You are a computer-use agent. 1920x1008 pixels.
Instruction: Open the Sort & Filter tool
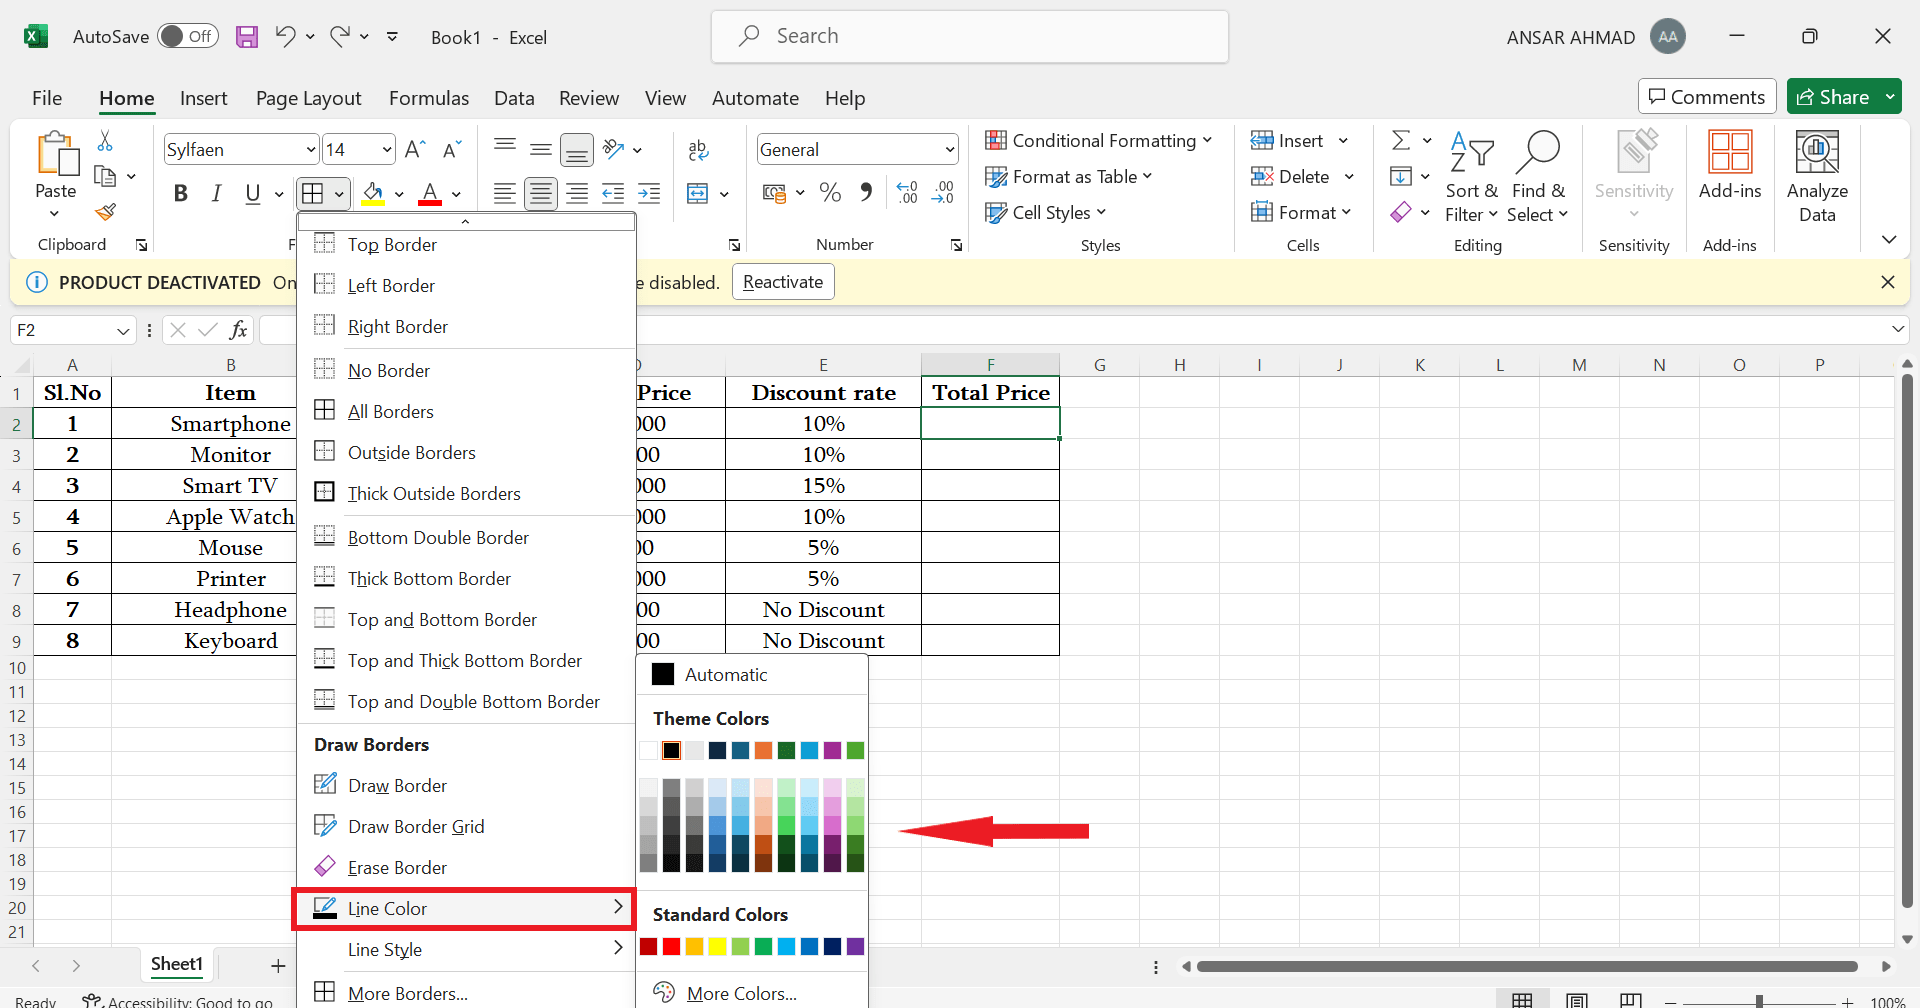tap(1471, 176)
